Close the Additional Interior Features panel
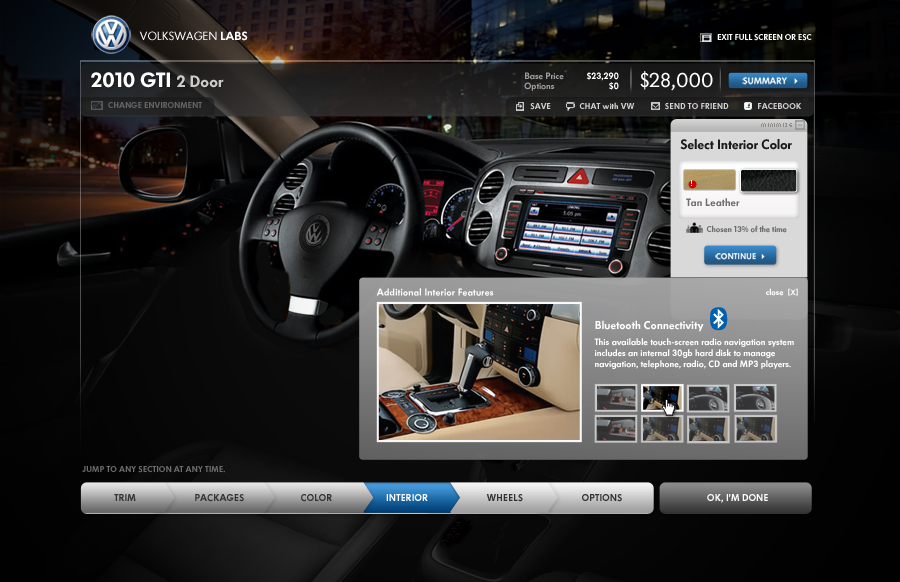Screen dimensions: 900x582 click(782, 292)
